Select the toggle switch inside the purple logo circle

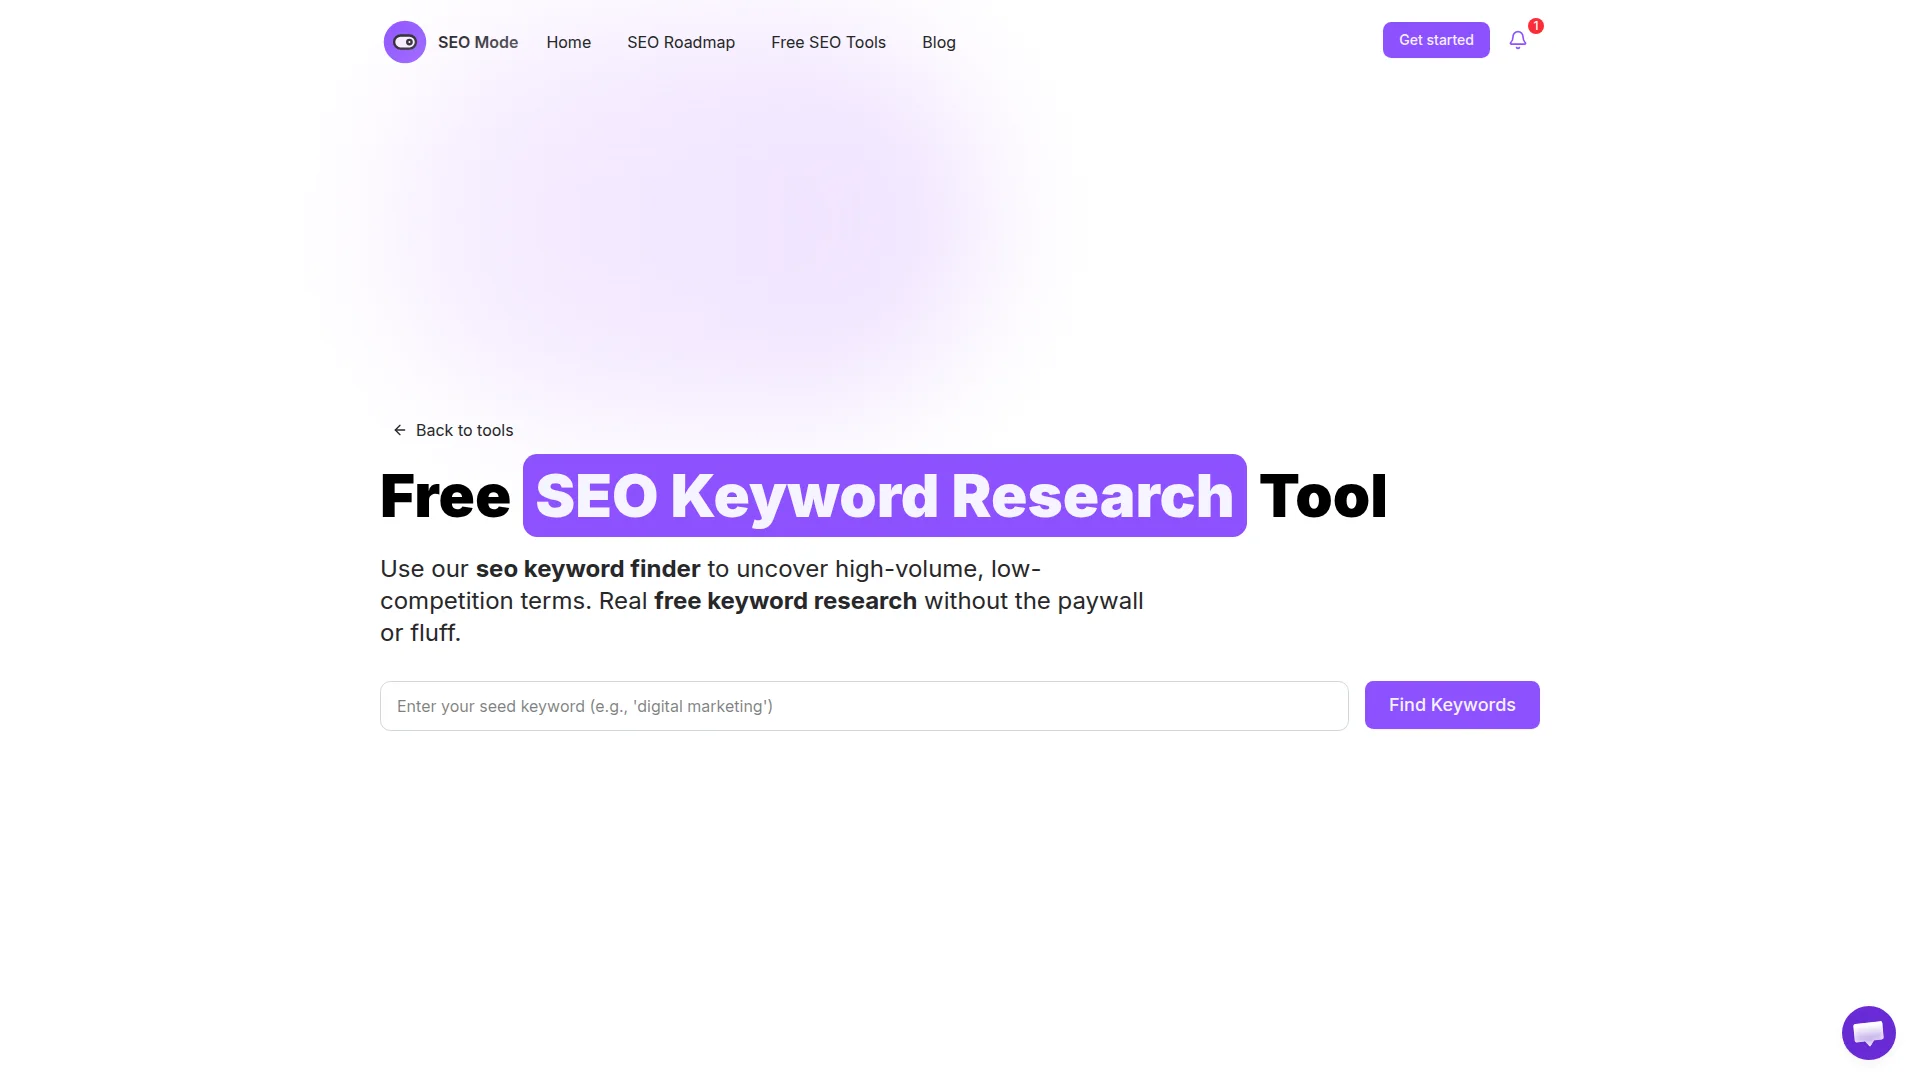click(404, 42)
